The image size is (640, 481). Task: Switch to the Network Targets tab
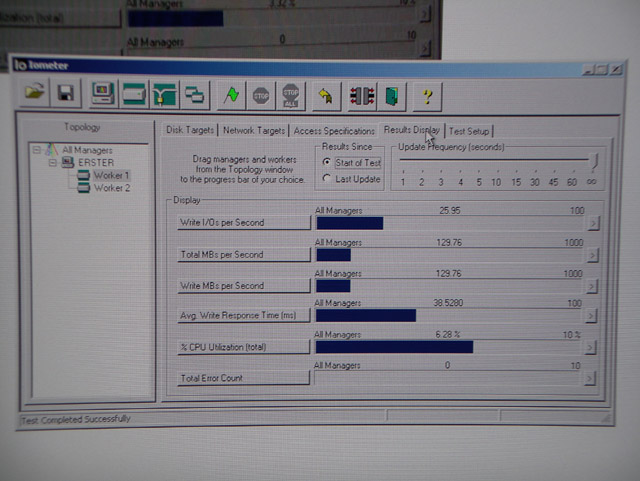point(254,131)
